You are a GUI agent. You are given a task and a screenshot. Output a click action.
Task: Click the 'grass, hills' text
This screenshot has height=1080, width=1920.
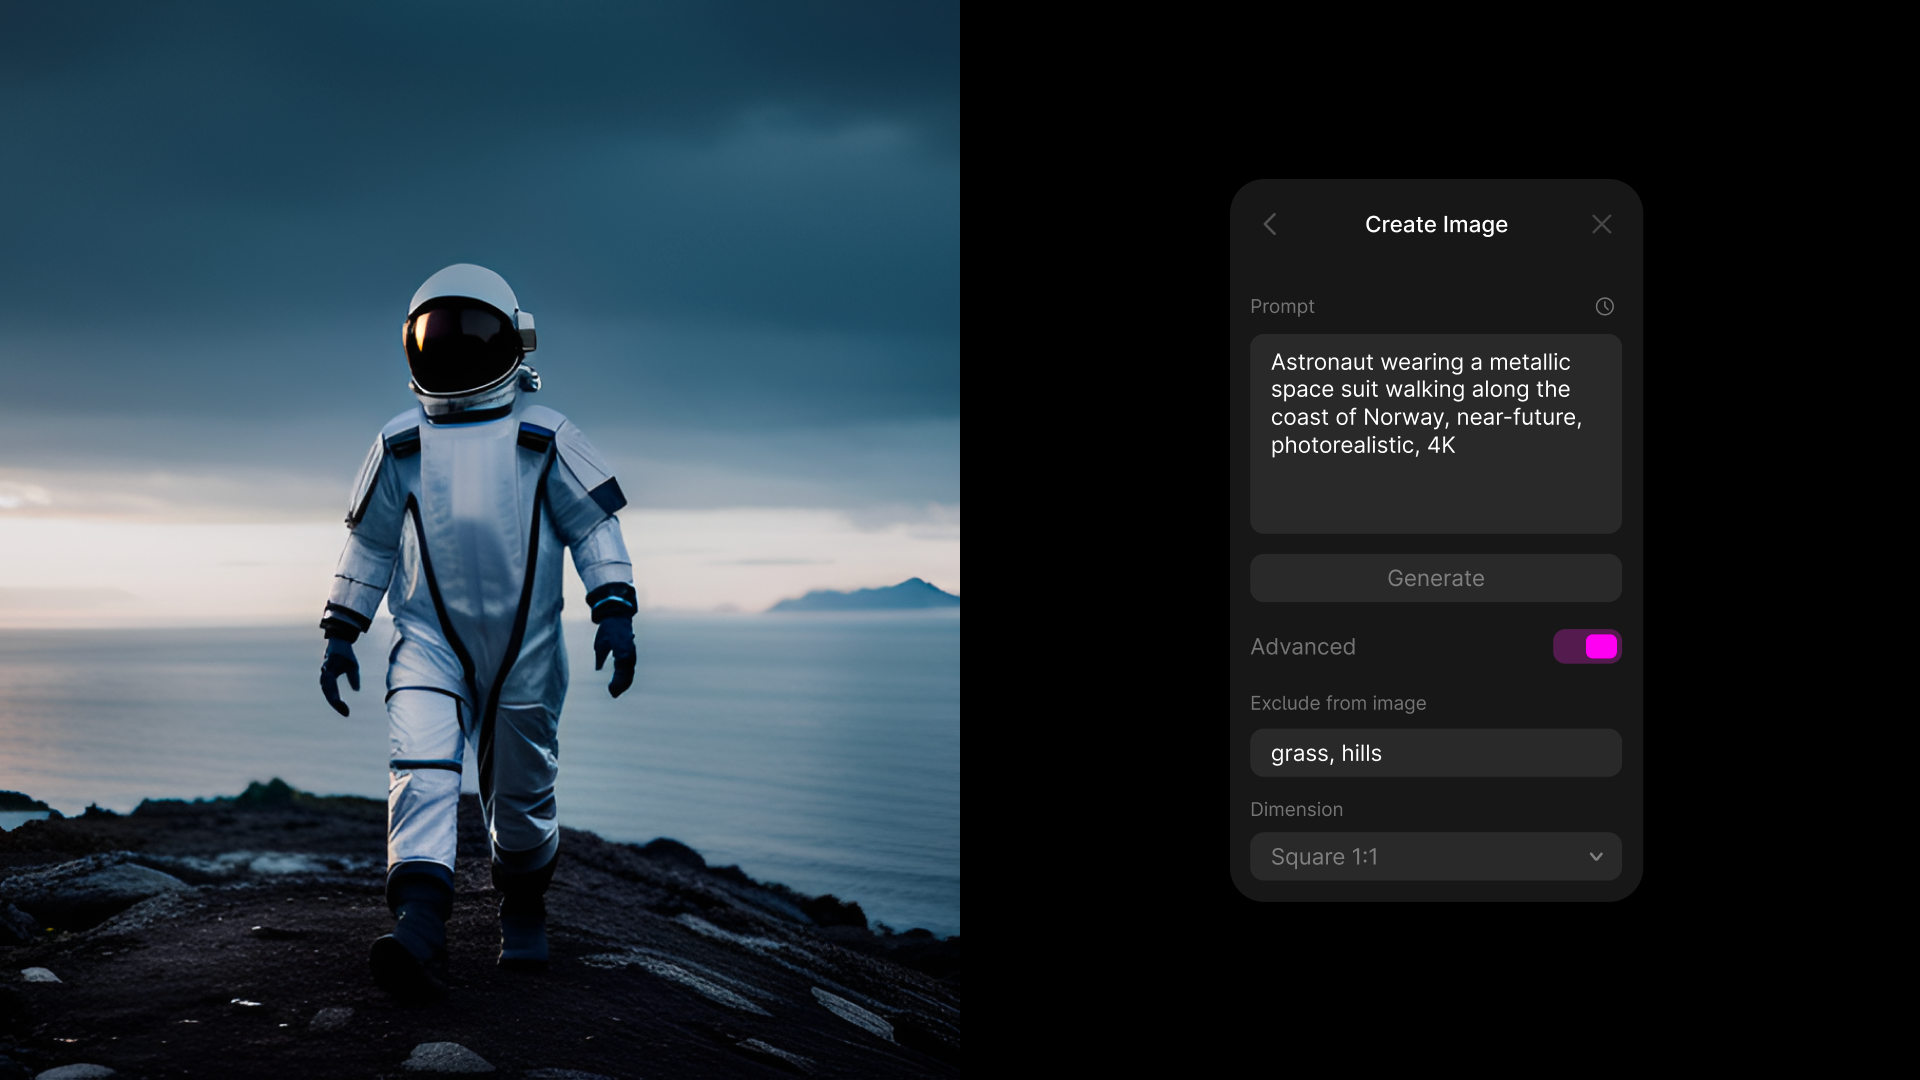(1325, 753)
